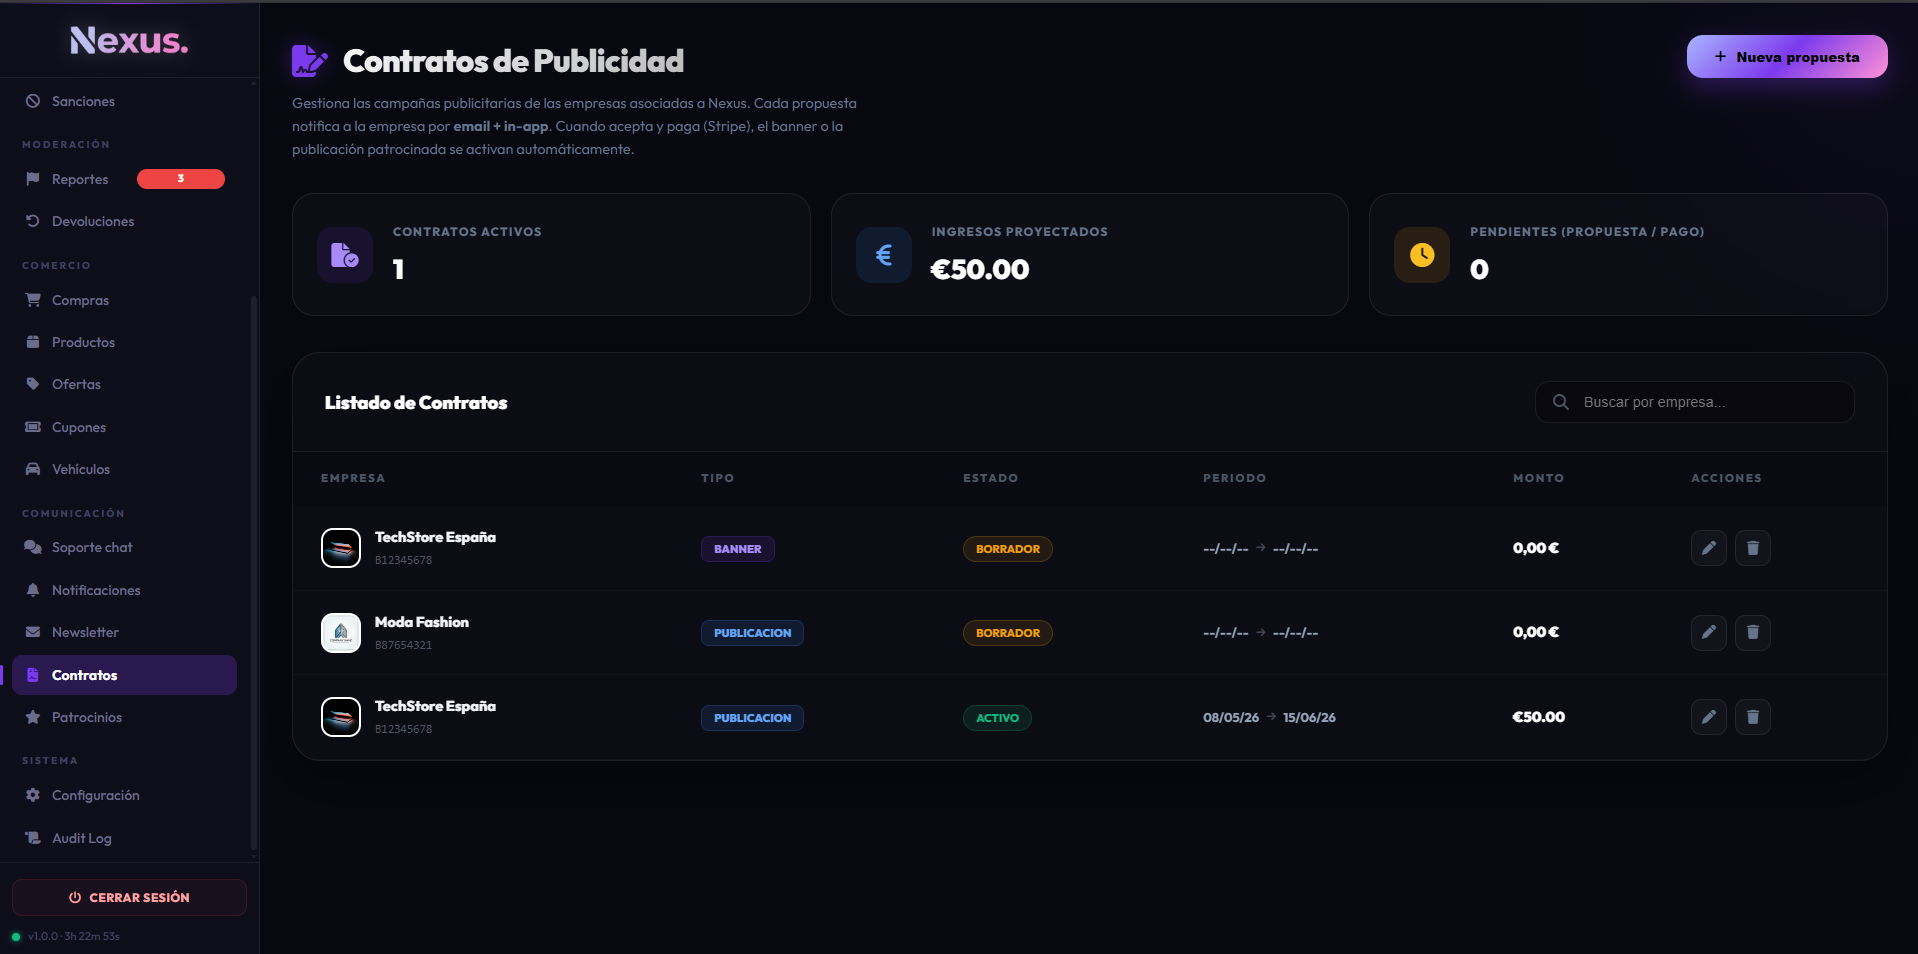The width and height of the screenshot is (1918, 954).
Task: Click the ACTIVO status badge
Action: tap(997, 718)
